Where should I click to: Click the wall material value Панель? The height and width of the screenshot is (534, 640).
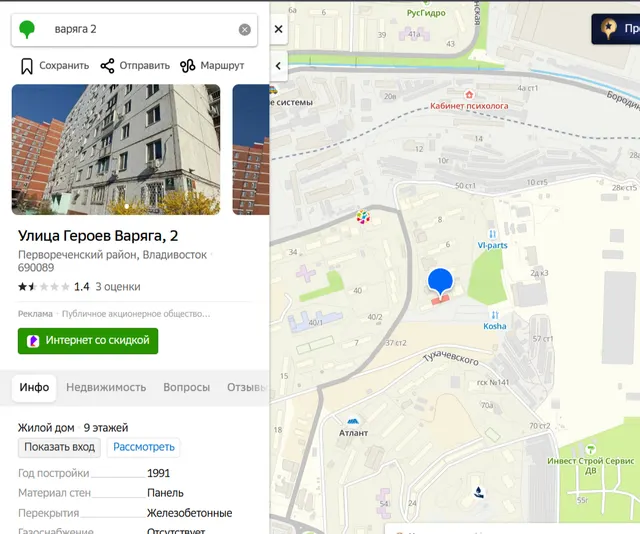point(165,493)
